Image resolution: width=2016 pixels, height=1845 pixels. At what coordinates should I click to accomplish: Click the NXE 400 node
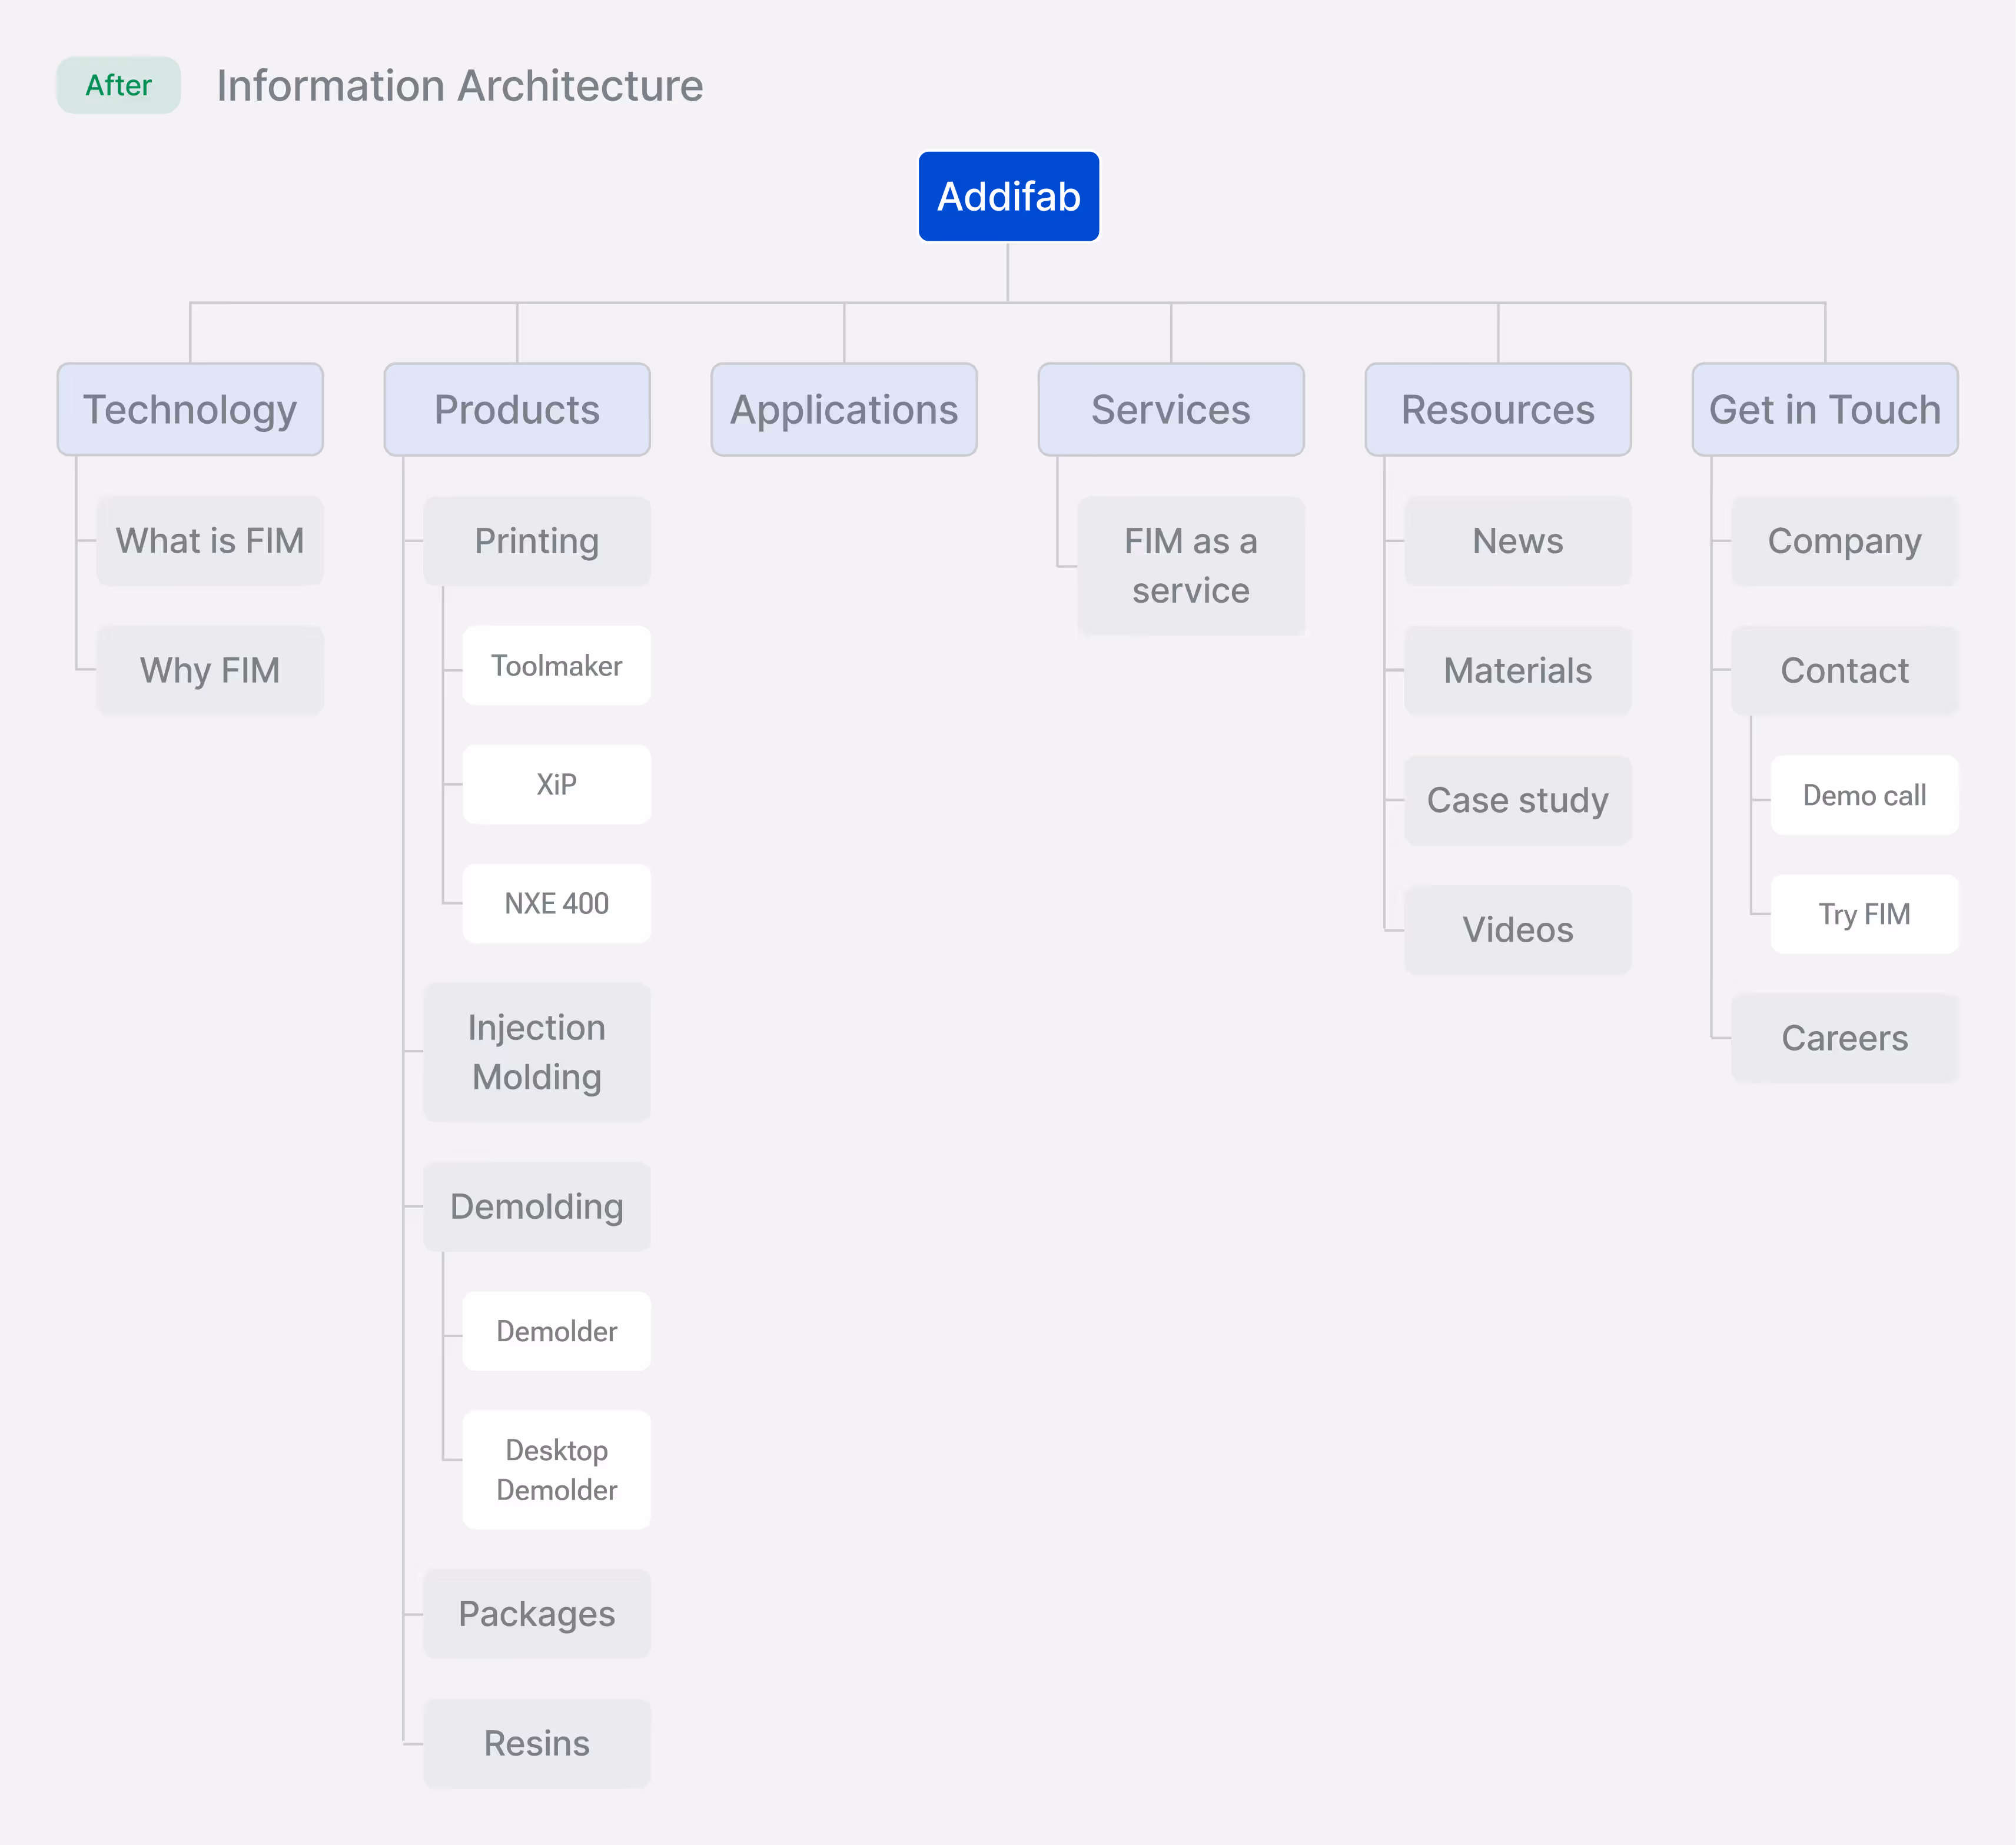[x=556, y=903]
